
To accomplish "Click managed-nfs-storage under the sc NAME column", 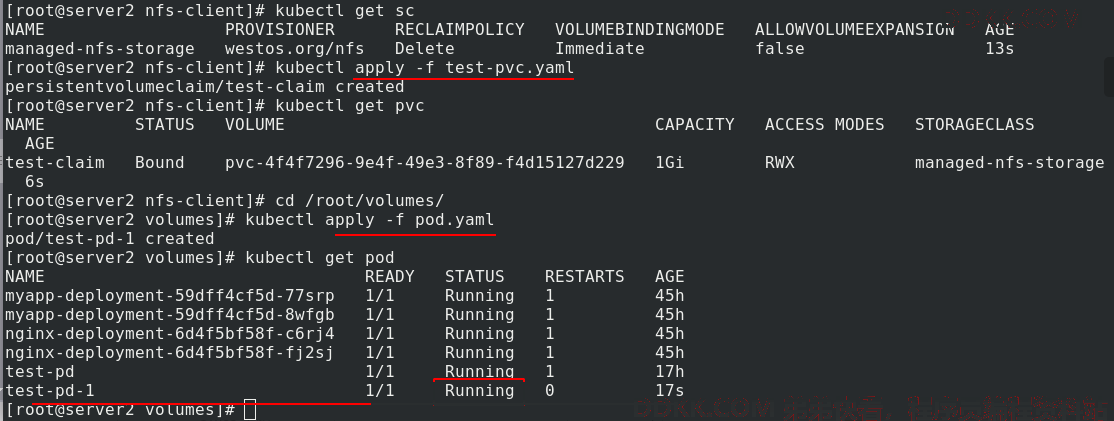I will click(99, 49).
